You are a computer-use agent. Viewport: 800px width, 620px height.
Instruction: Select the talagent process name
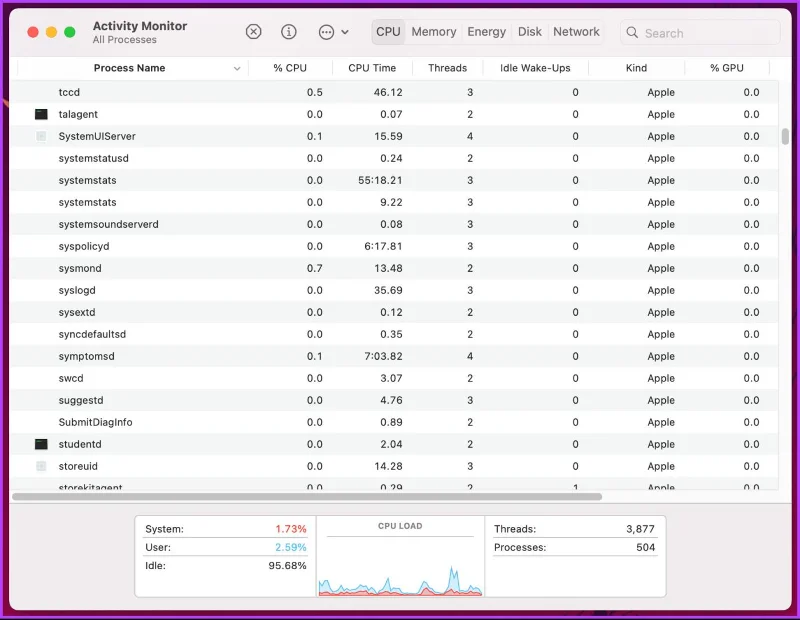[x=78, y=114]
